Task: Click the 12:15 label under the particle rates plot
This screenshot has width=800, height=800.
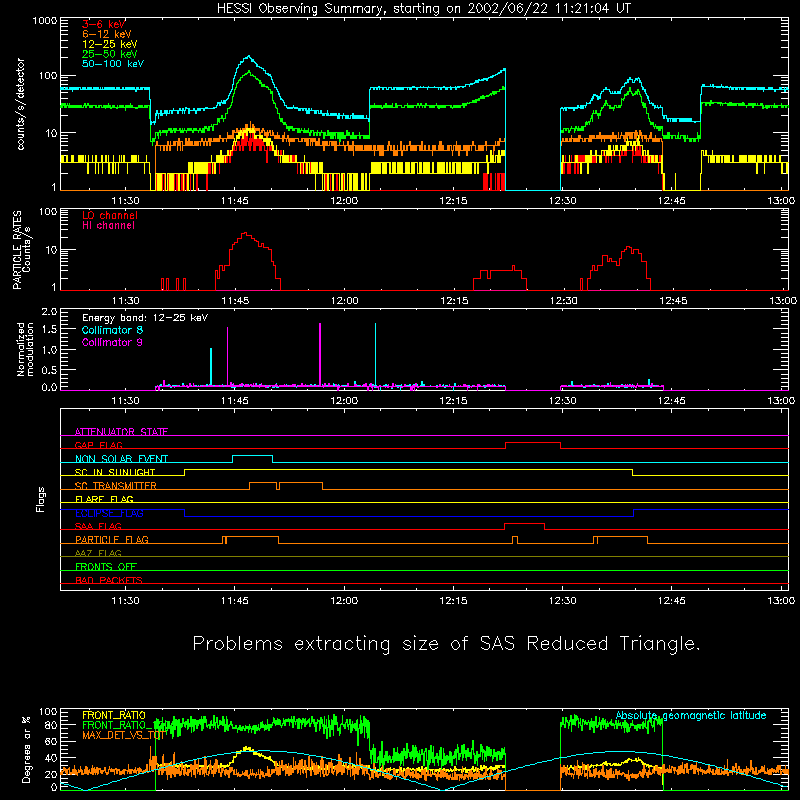Action: (x=454, y=301)
